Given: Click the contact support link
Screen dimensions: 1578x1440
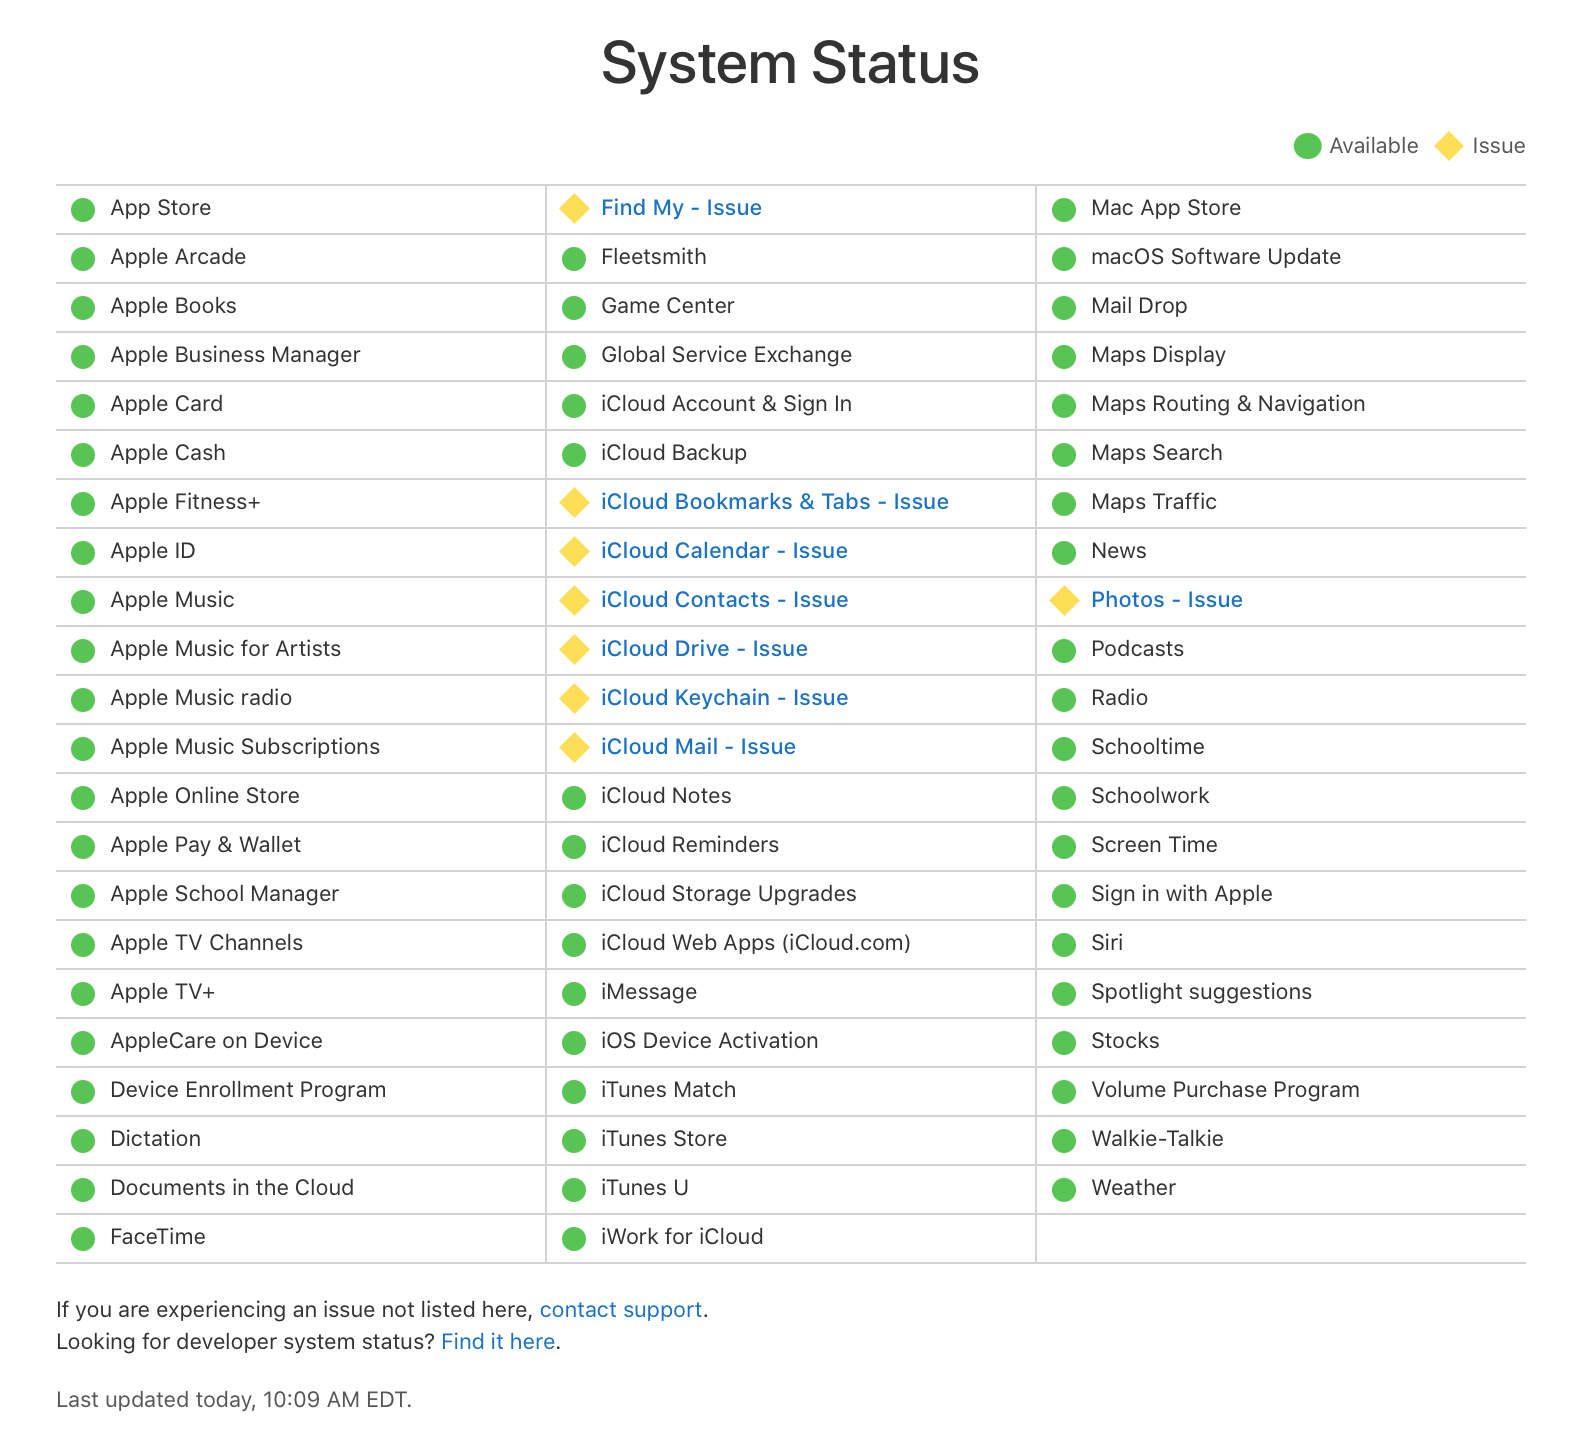Looking at the screenshot, I should pos(620,1310).
